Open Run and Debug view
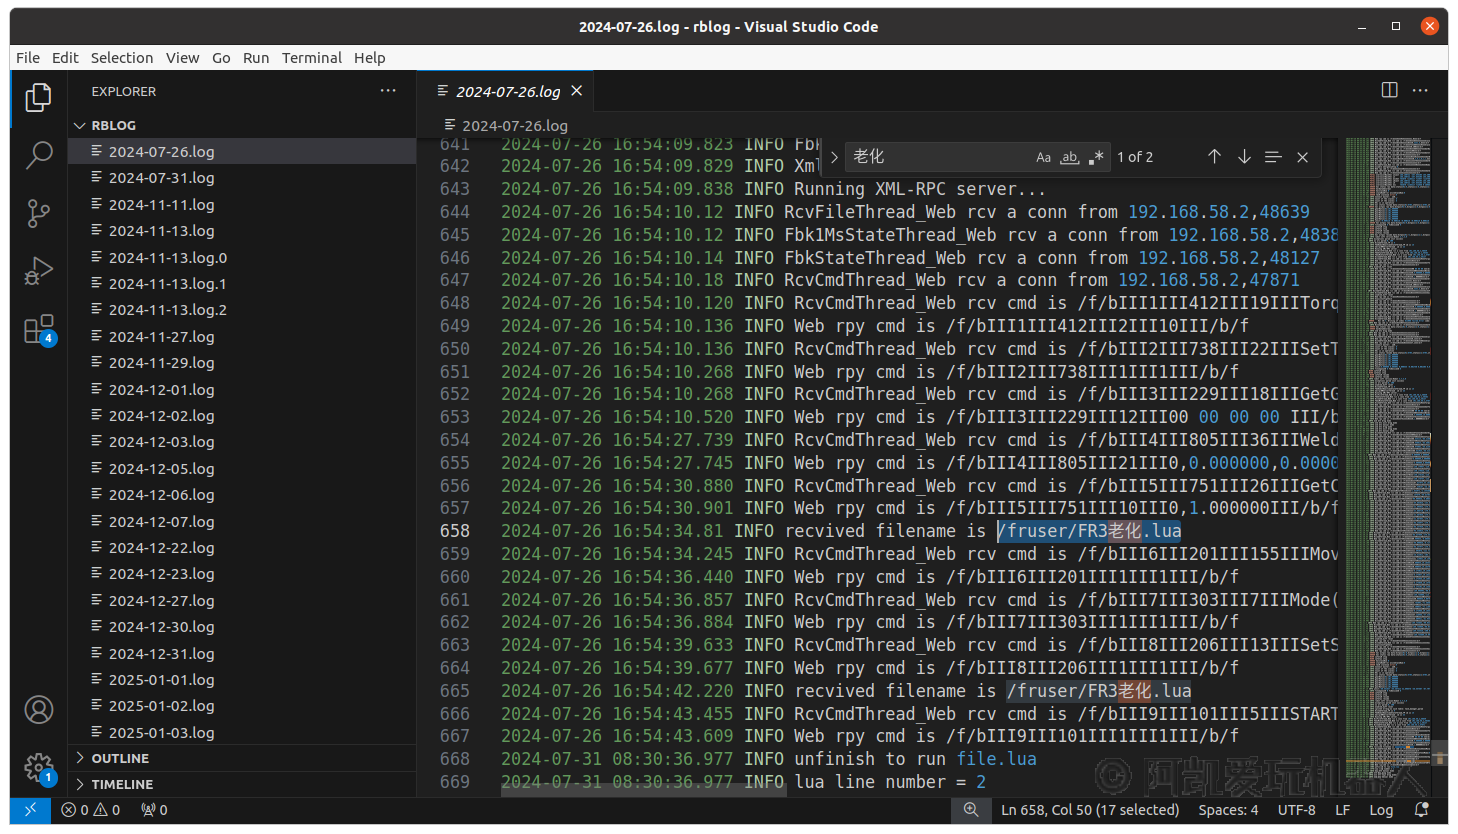 click(x=39, y=271)
